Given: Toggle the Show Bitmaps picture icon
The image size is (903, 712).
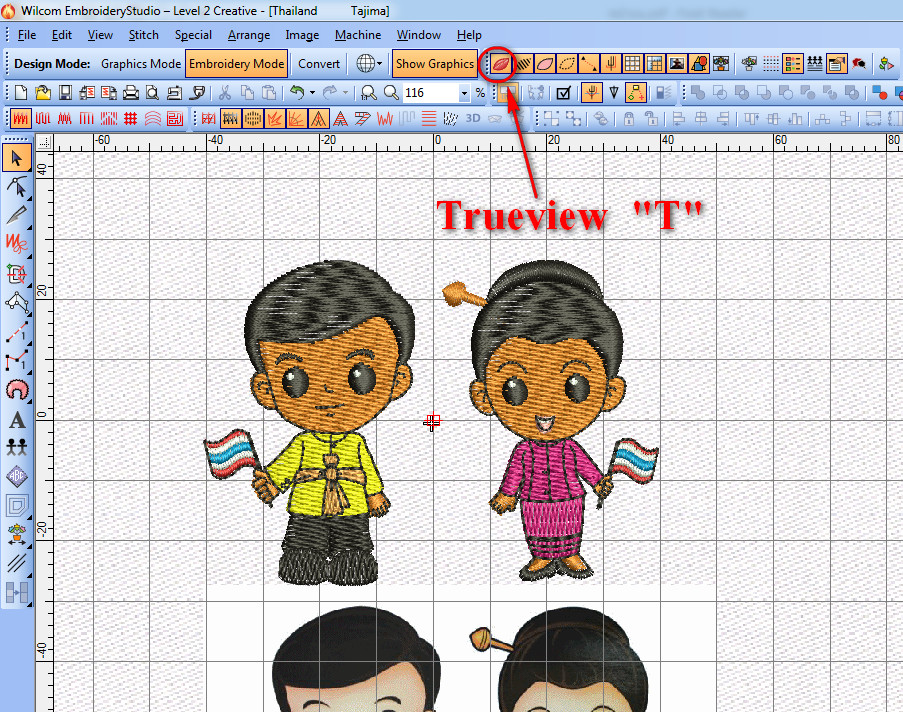Looking at the screenshot, I should coord(677,64).
